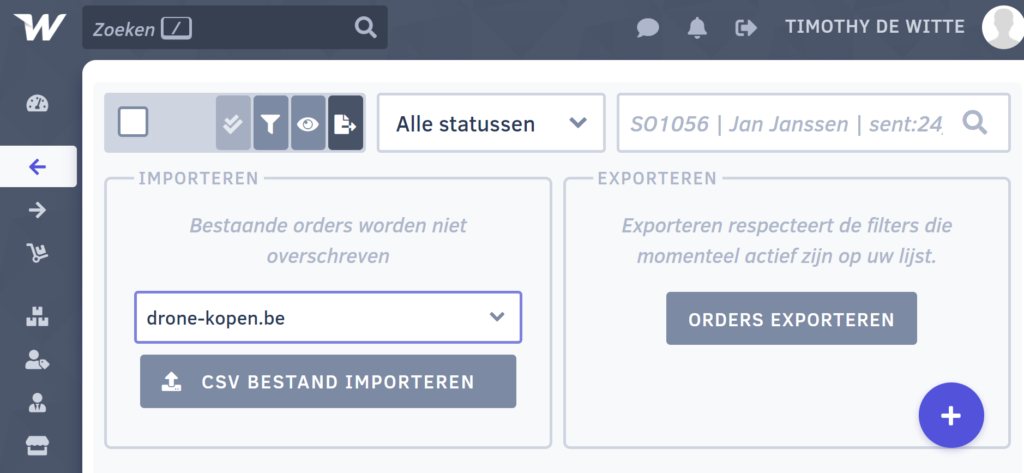This screenshot has height=473, width=1024.
Task: Click the logout arrow icon
Action: pos(746,27)
